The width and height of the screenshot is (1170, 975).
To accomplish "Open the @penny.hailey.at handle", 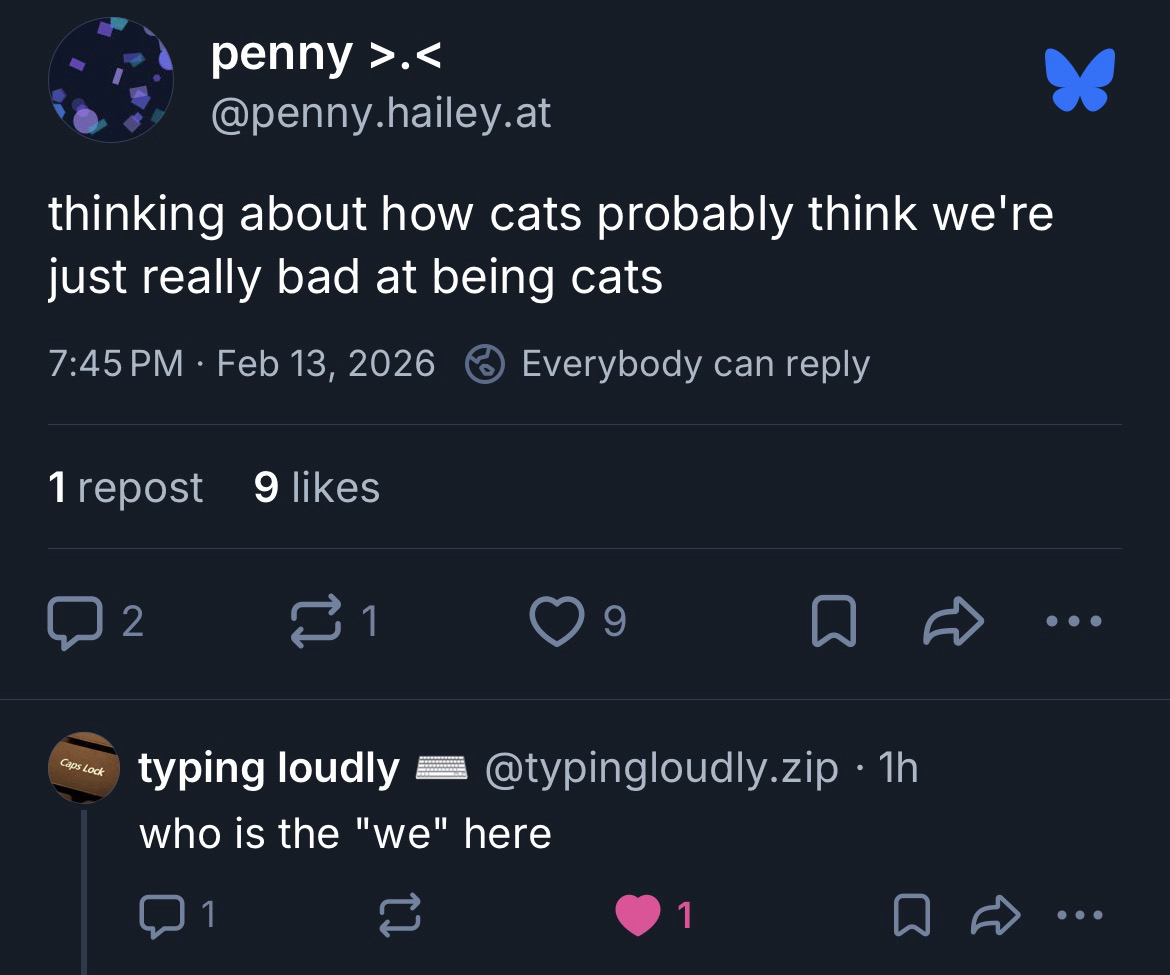I will coord(380,114).
